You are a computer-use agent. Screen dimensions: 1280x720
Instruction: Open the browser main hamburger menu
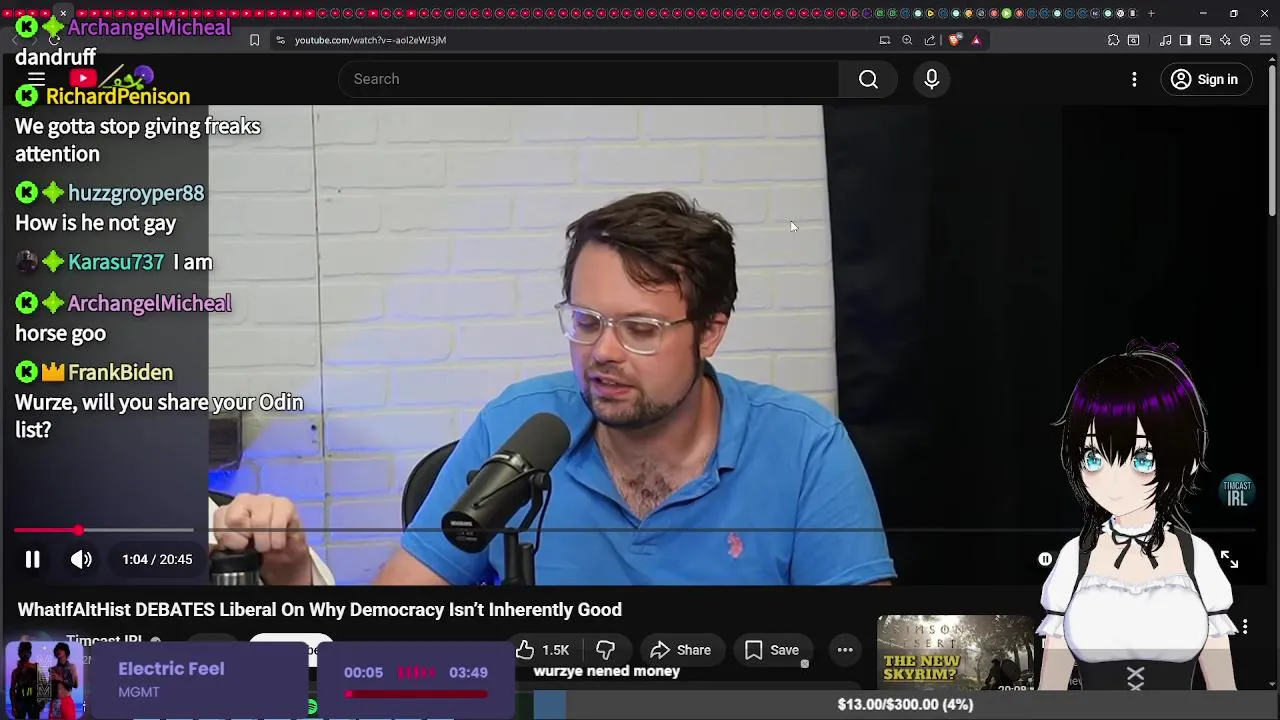(x=1265, y=40)
